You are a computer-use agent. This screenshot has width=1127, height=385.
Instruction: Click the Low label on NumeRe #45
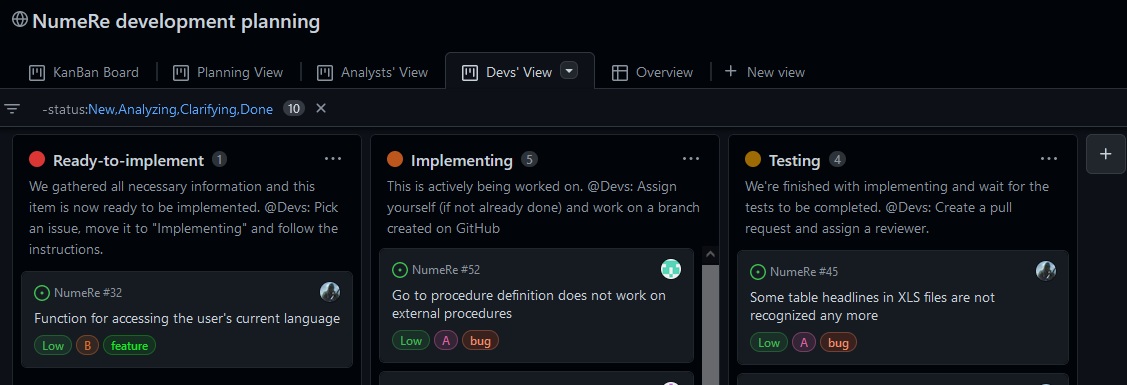click(769, 343)
